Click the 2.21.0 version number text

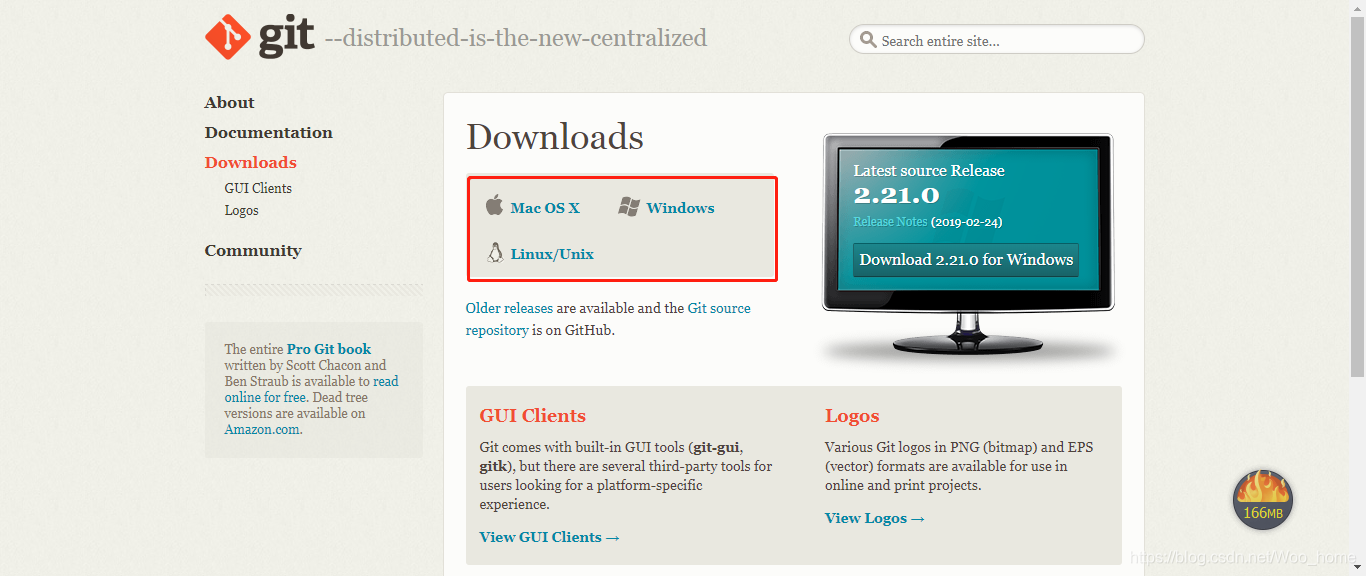tap(896, 195)
